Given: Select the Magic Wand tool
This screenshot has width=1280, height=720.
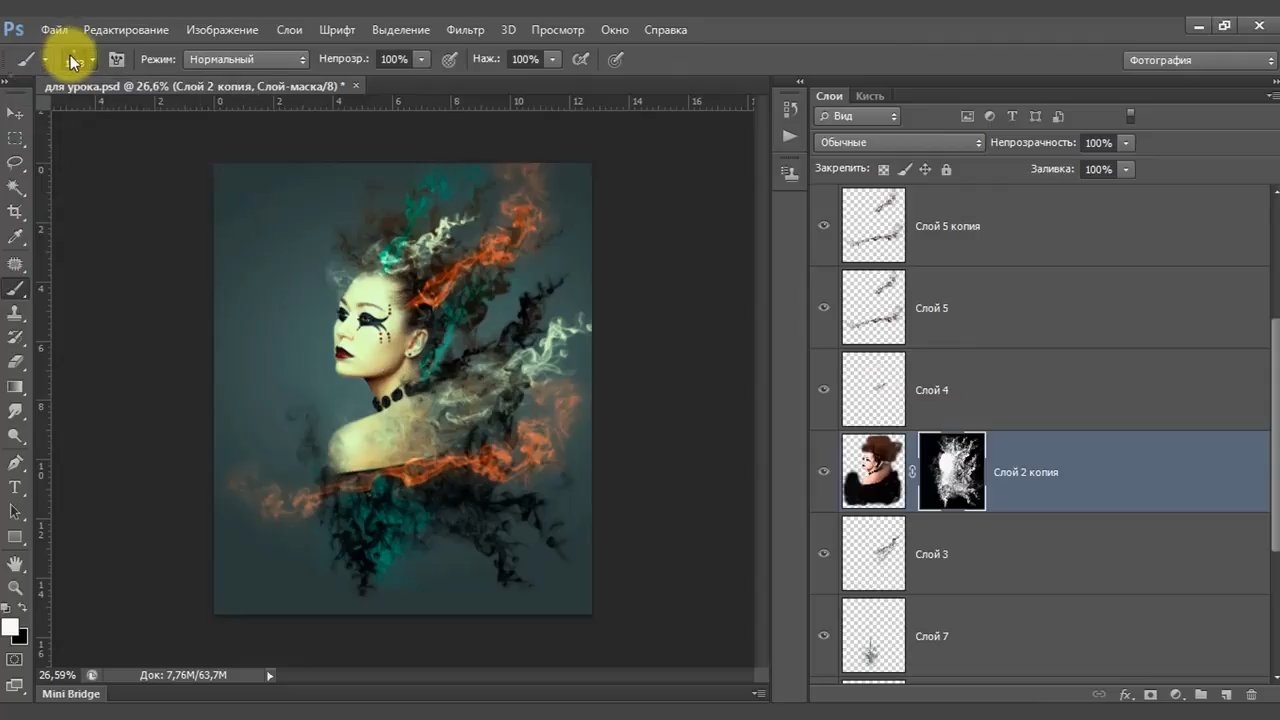Looking at the screenshot, I should click(15, 188).
